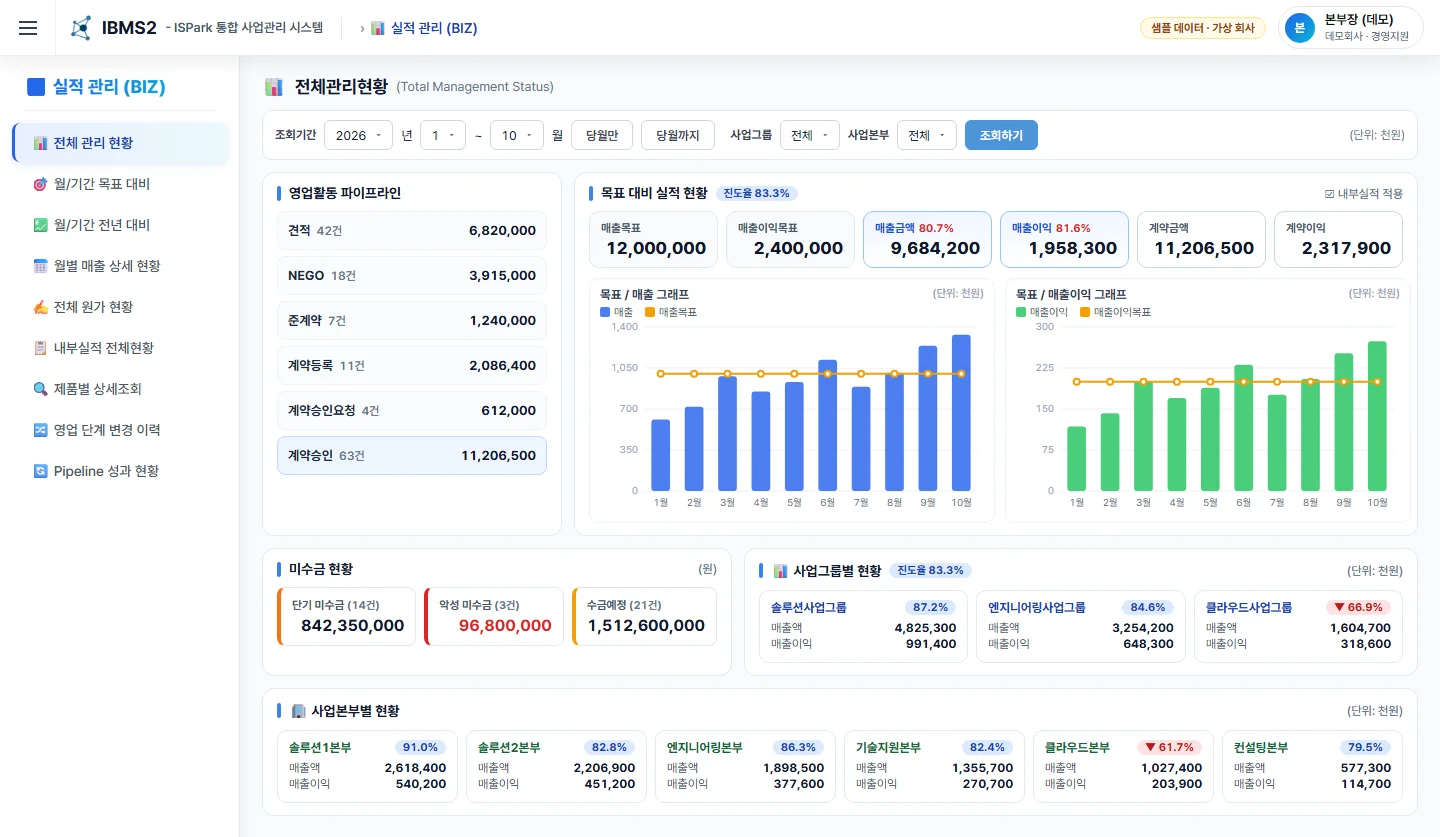
Task: Toggle the 매출 series in the revenue chart legend
Action: pos(616,312)
